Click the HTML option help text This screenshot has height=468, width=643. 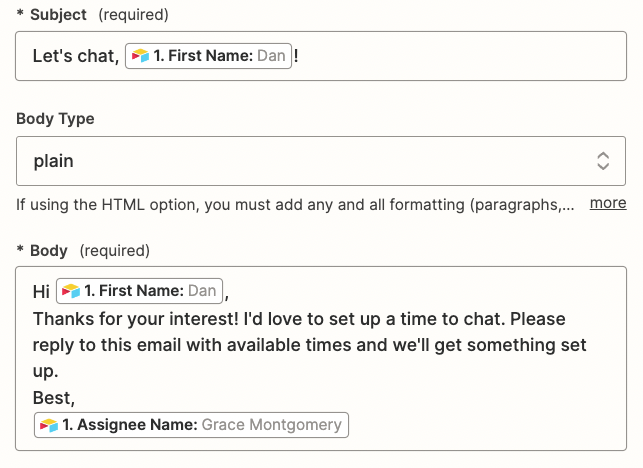pos(295,204)
